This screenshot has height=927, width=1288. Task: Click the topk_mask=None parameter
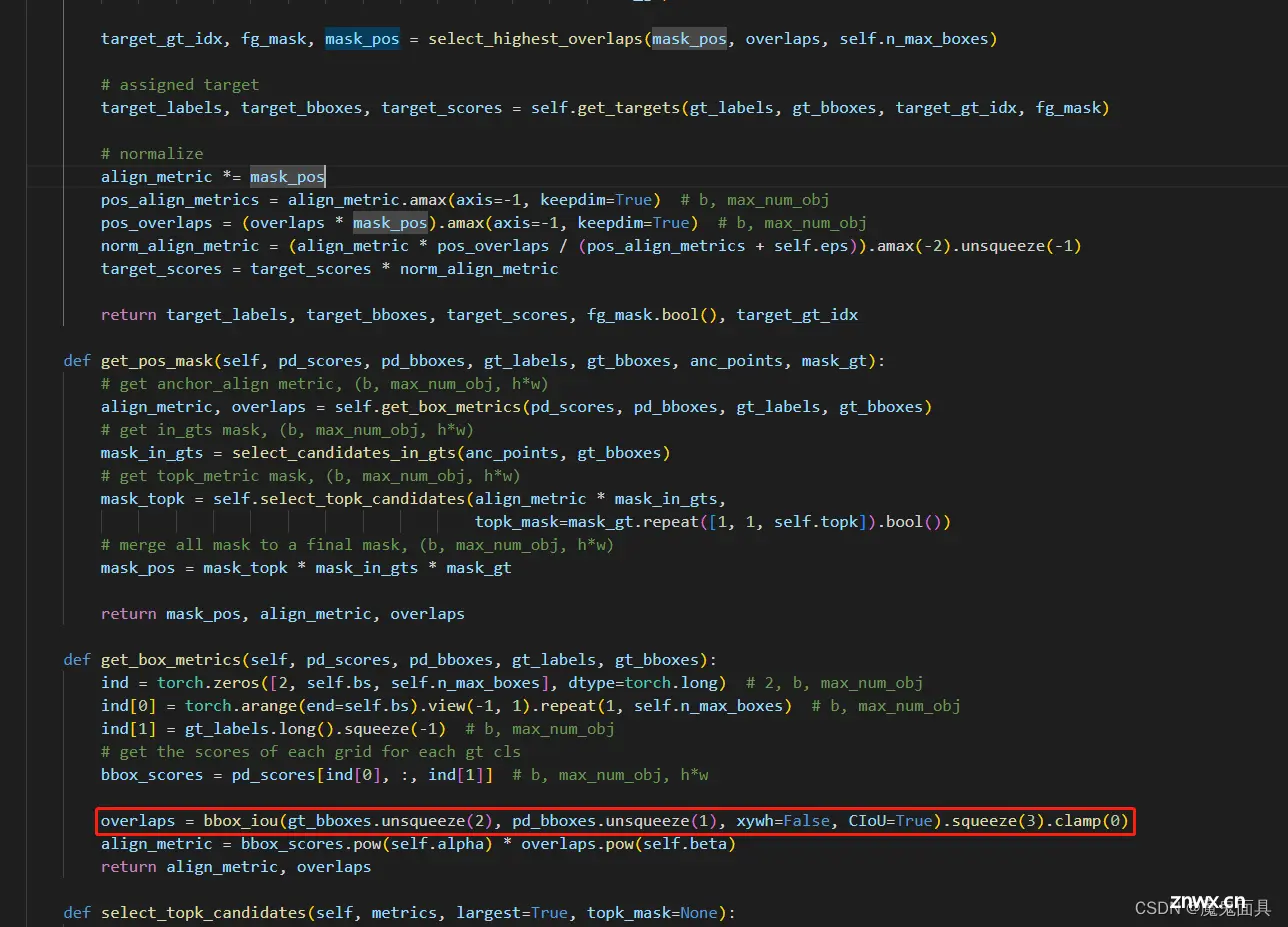652,913
